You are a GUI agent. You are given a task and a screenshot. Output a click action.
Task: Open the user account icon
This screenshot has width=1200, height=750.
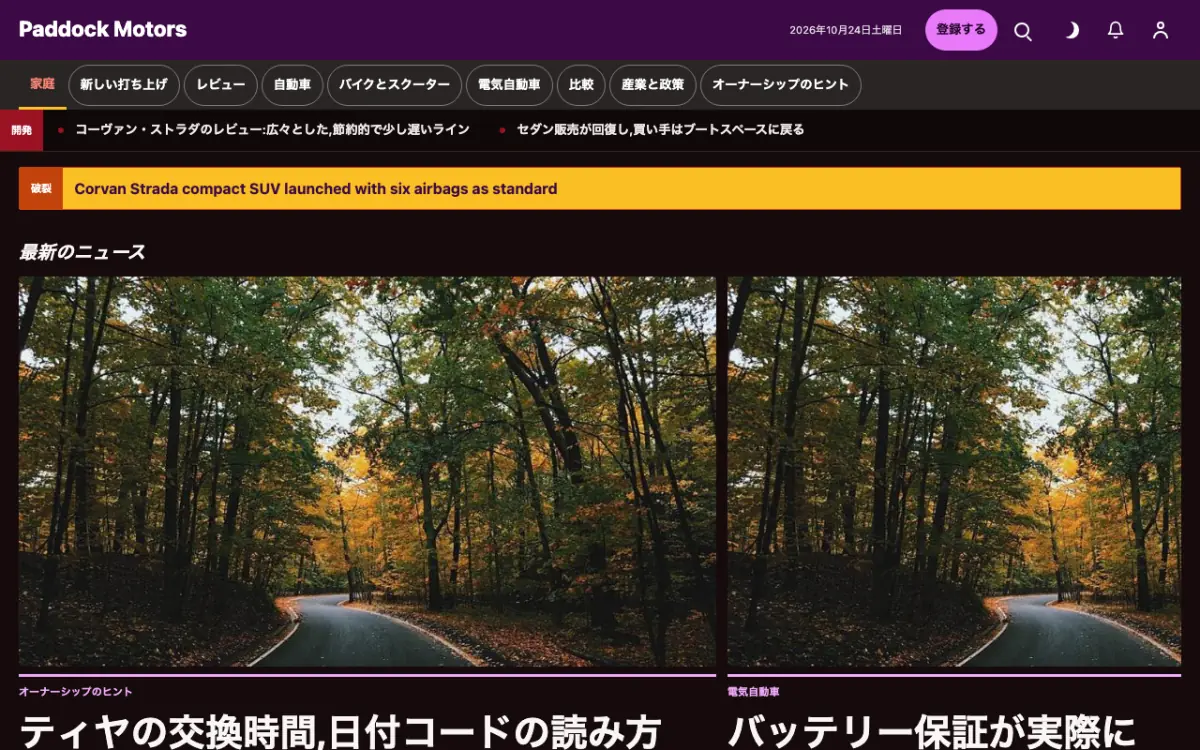pyautogui.click(x=1160, y=31)
